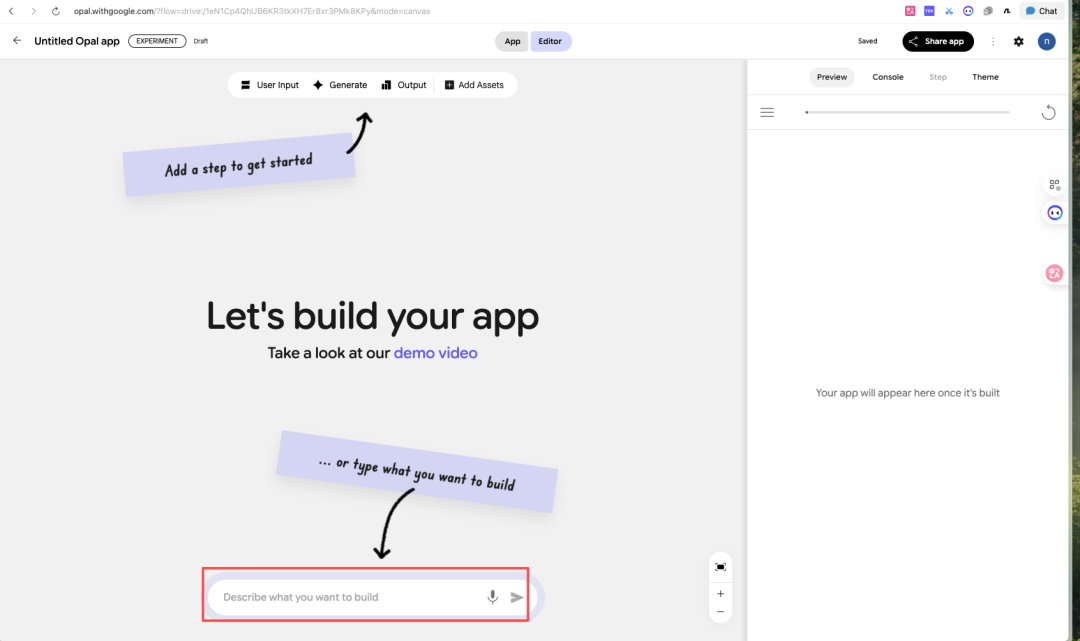Zoom in the canvas with the plus icon
1080x641 pixels.
[x=720, y=593]
